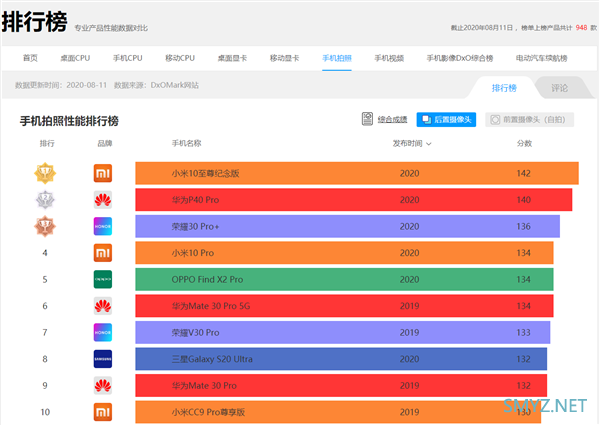Screen dimensions: 600x425
Task: Click the 排行 column header
Action: tap(47, 143)
